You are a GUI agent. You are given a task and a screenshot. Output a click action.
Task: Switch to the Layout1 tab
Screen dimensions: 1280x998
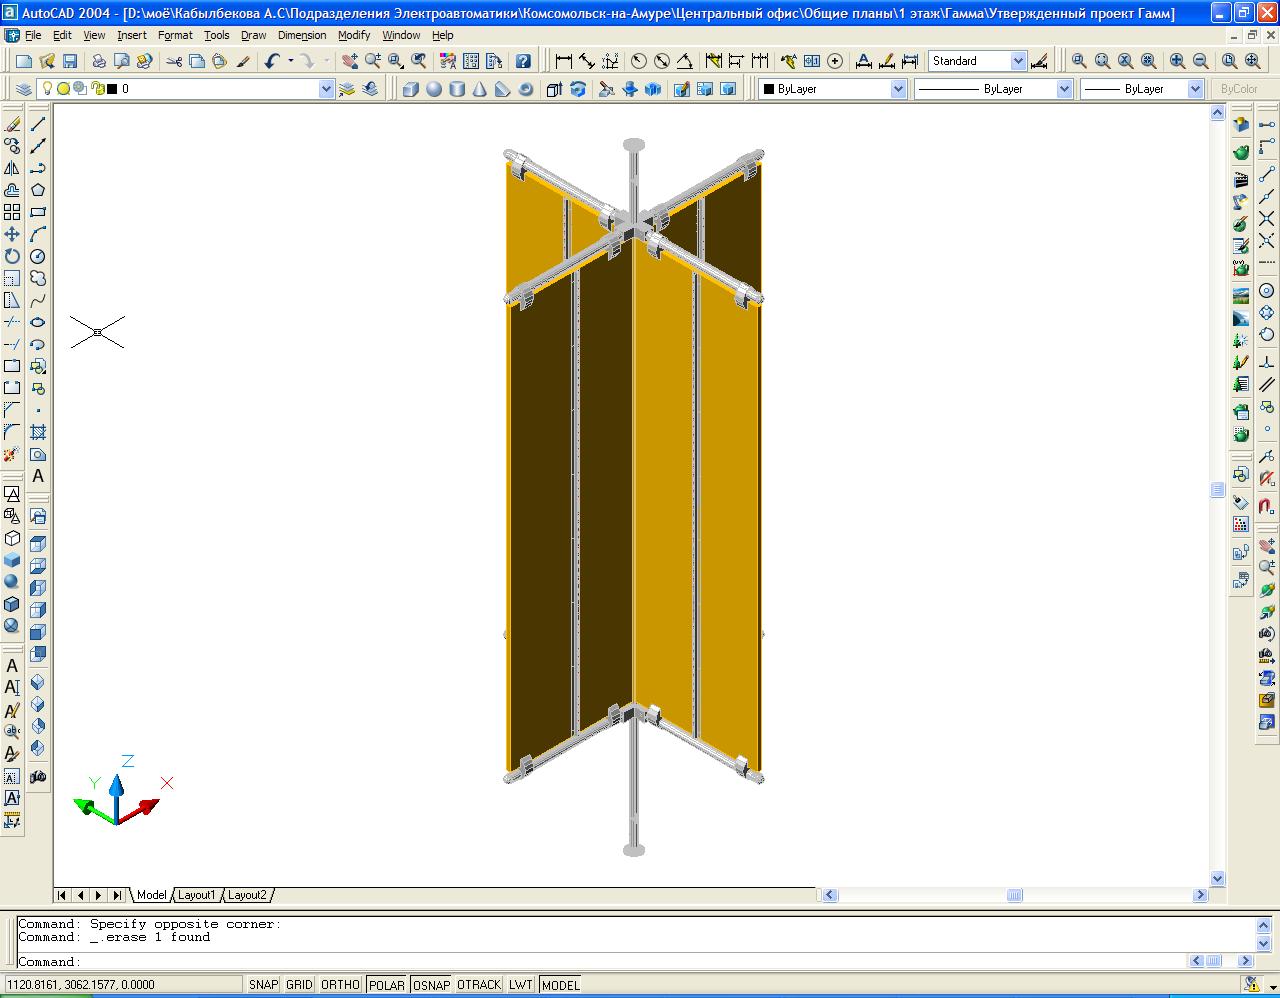tap(197, 895)
